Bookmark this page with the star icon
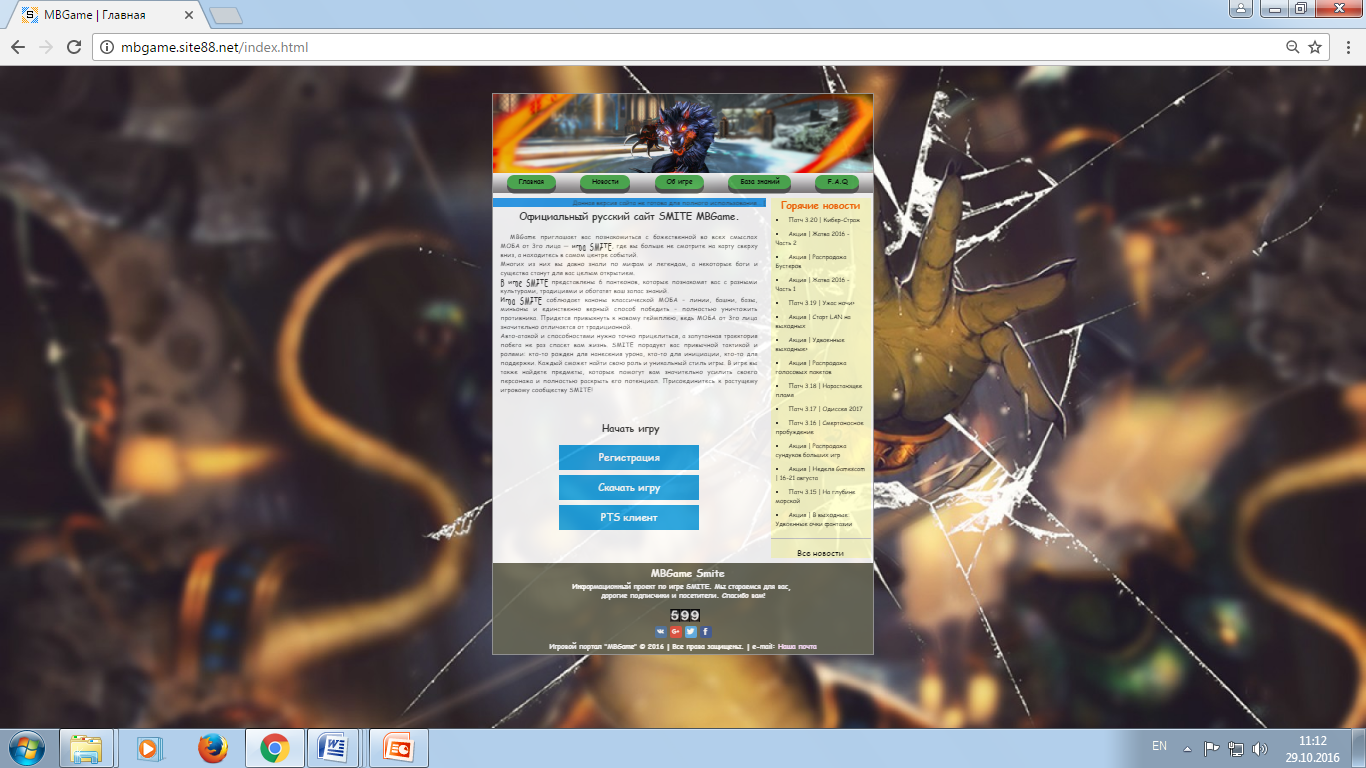 (1315, 47)
